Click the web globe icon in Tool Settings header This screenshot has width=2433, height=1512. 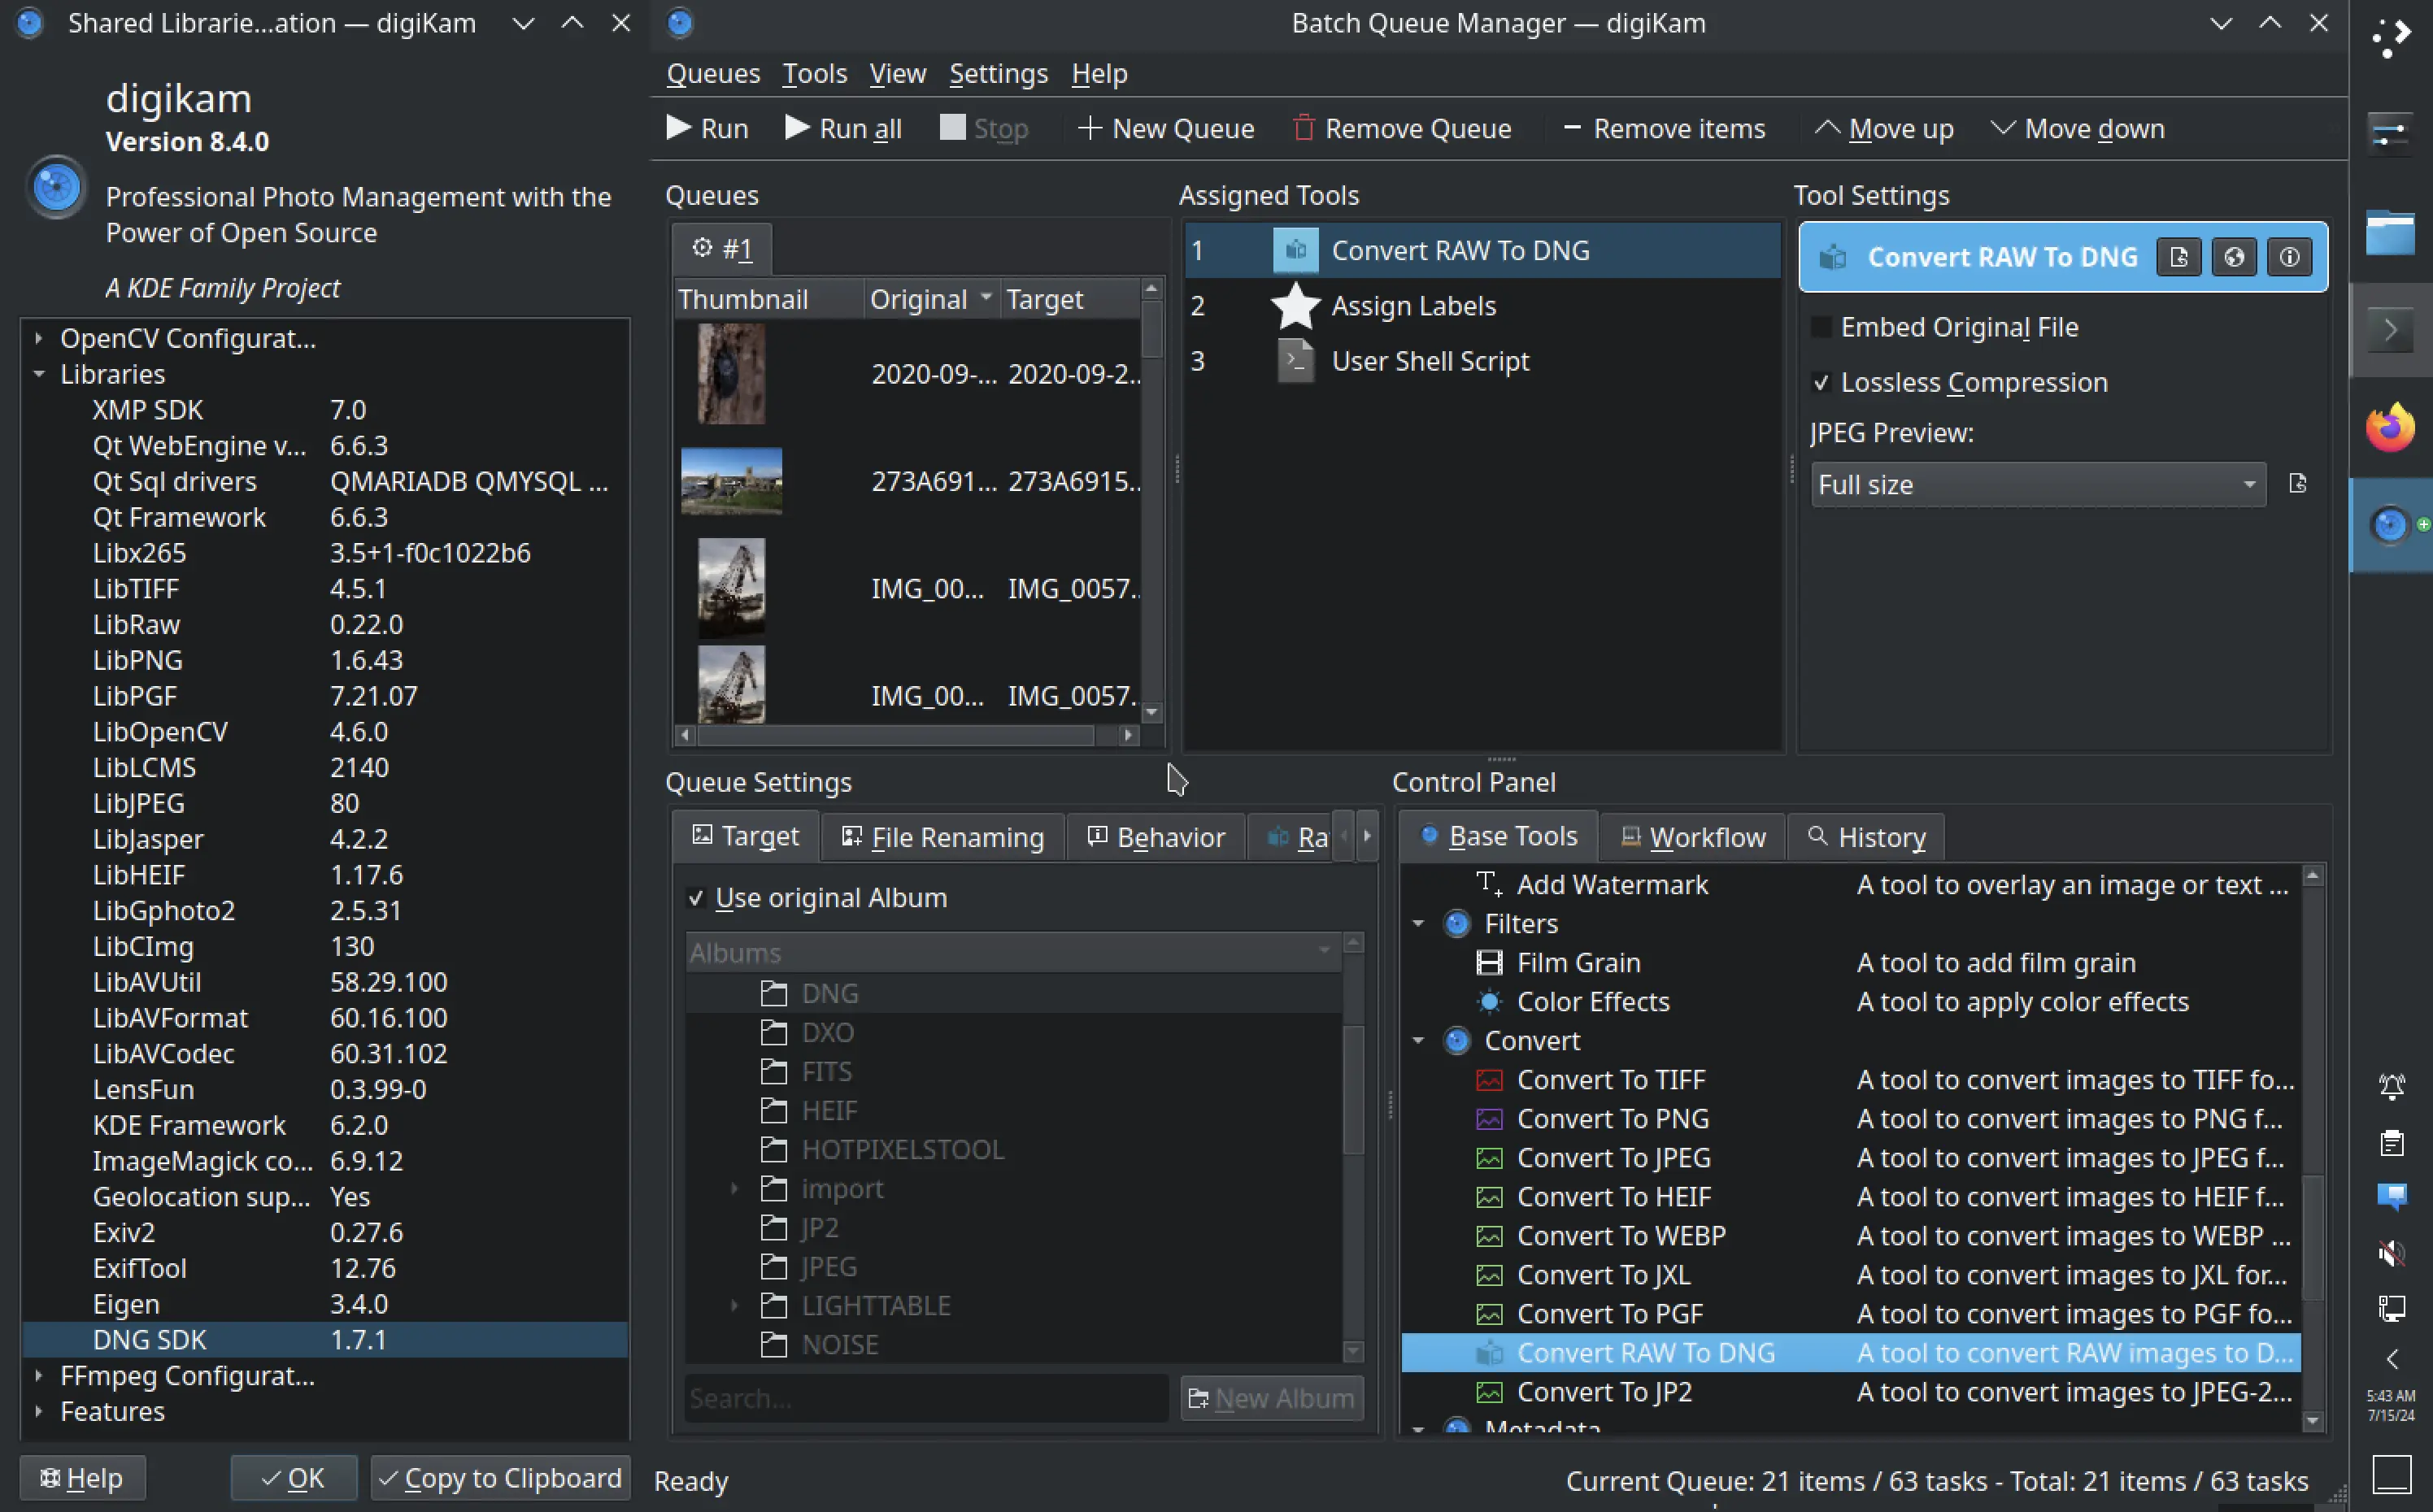point(2234,258)
